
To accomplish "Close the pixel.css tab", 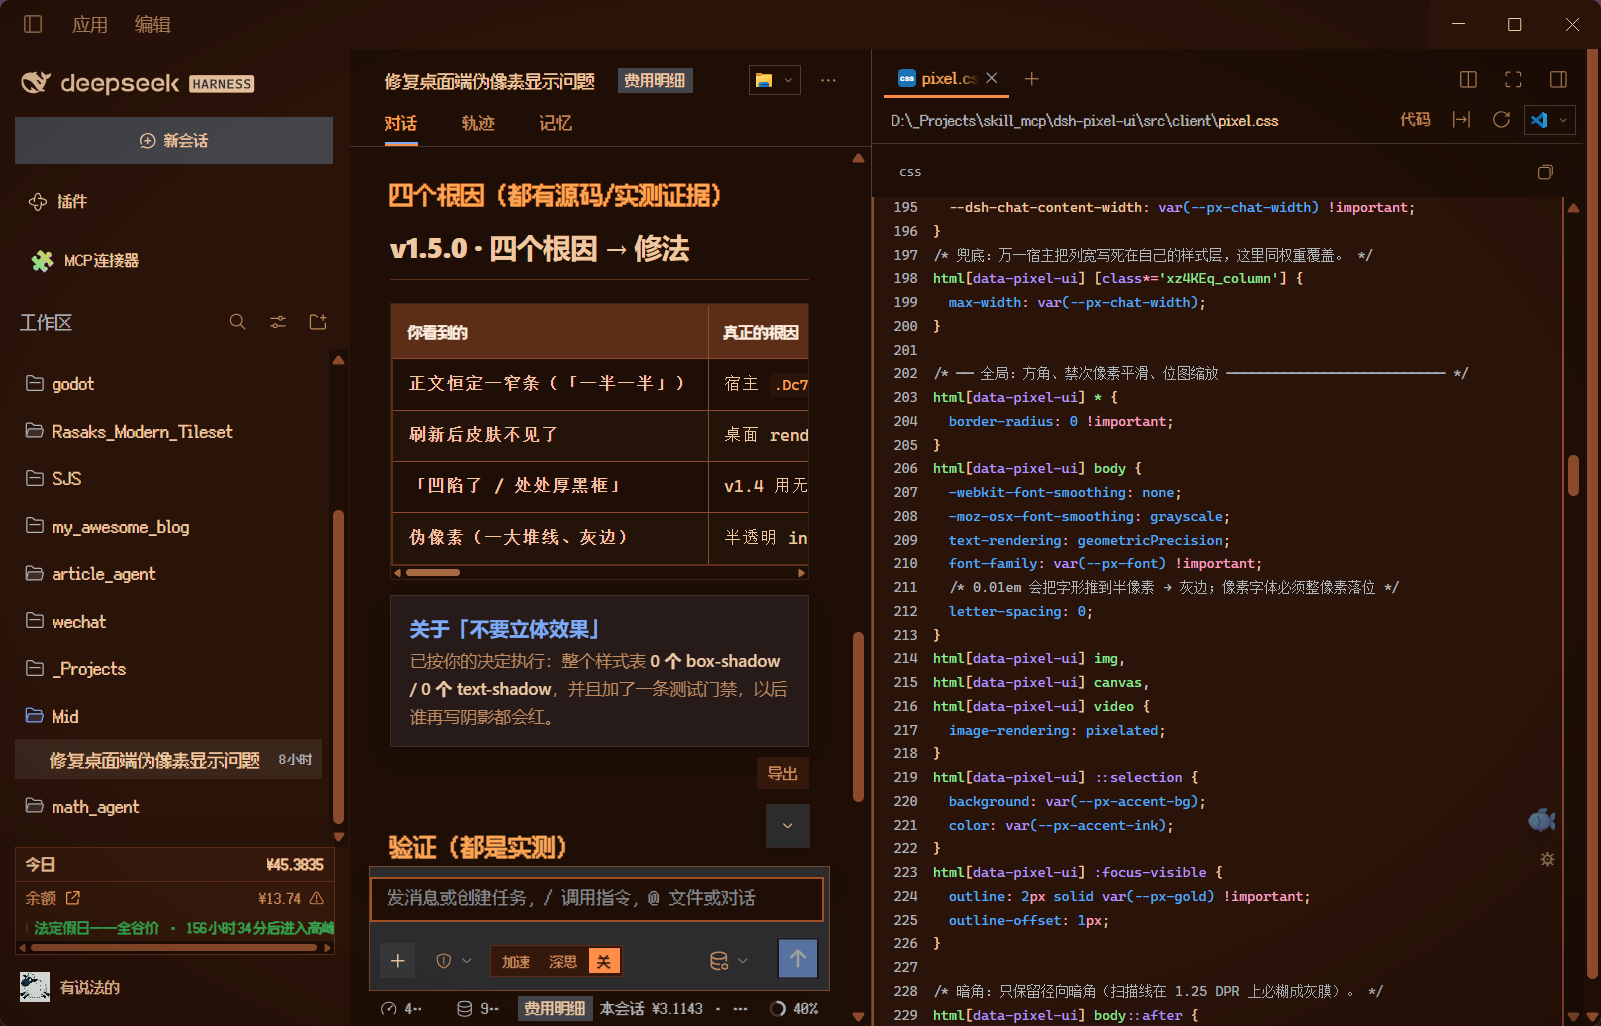I will pyautogui.click(x=992, y=78).
